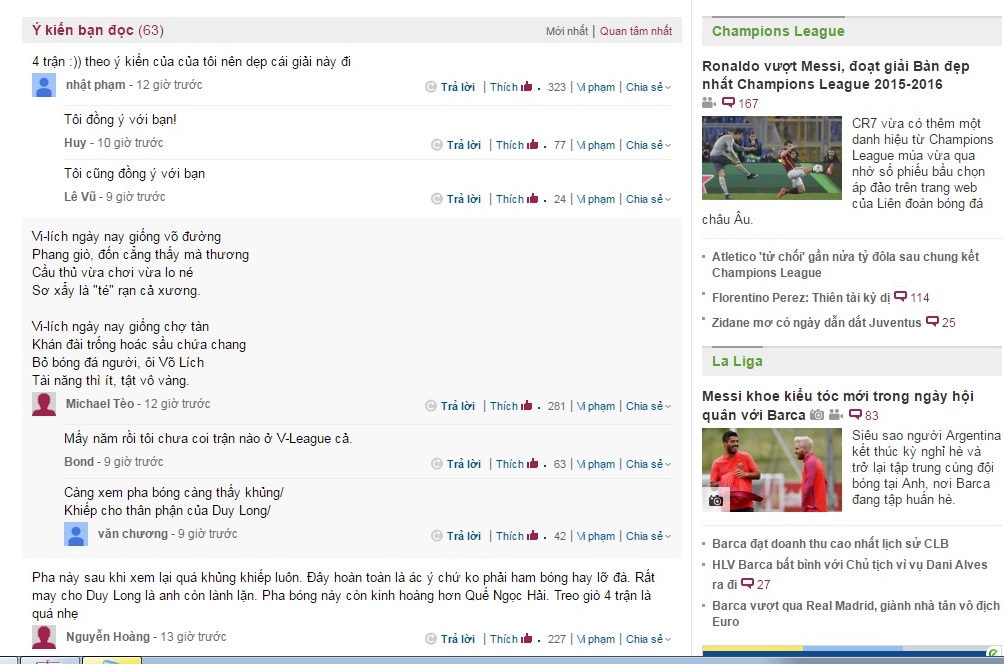The width and height of the screenshot is (1004, 664).
Task: Open comment bubble icon showing 114
Action: (x=900, y=296)
